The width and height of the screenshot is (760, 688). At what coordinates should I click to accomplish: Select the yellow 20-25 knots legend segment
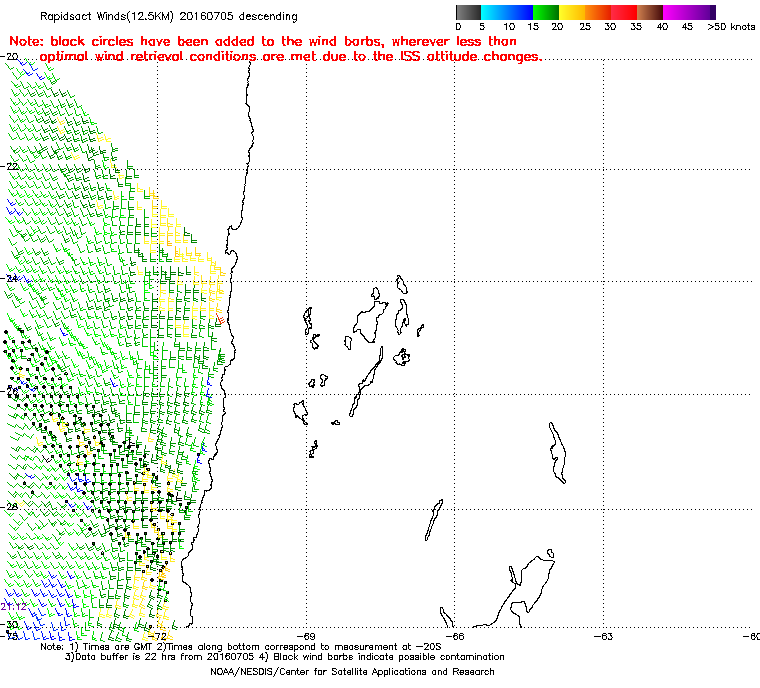pos(572,12)
